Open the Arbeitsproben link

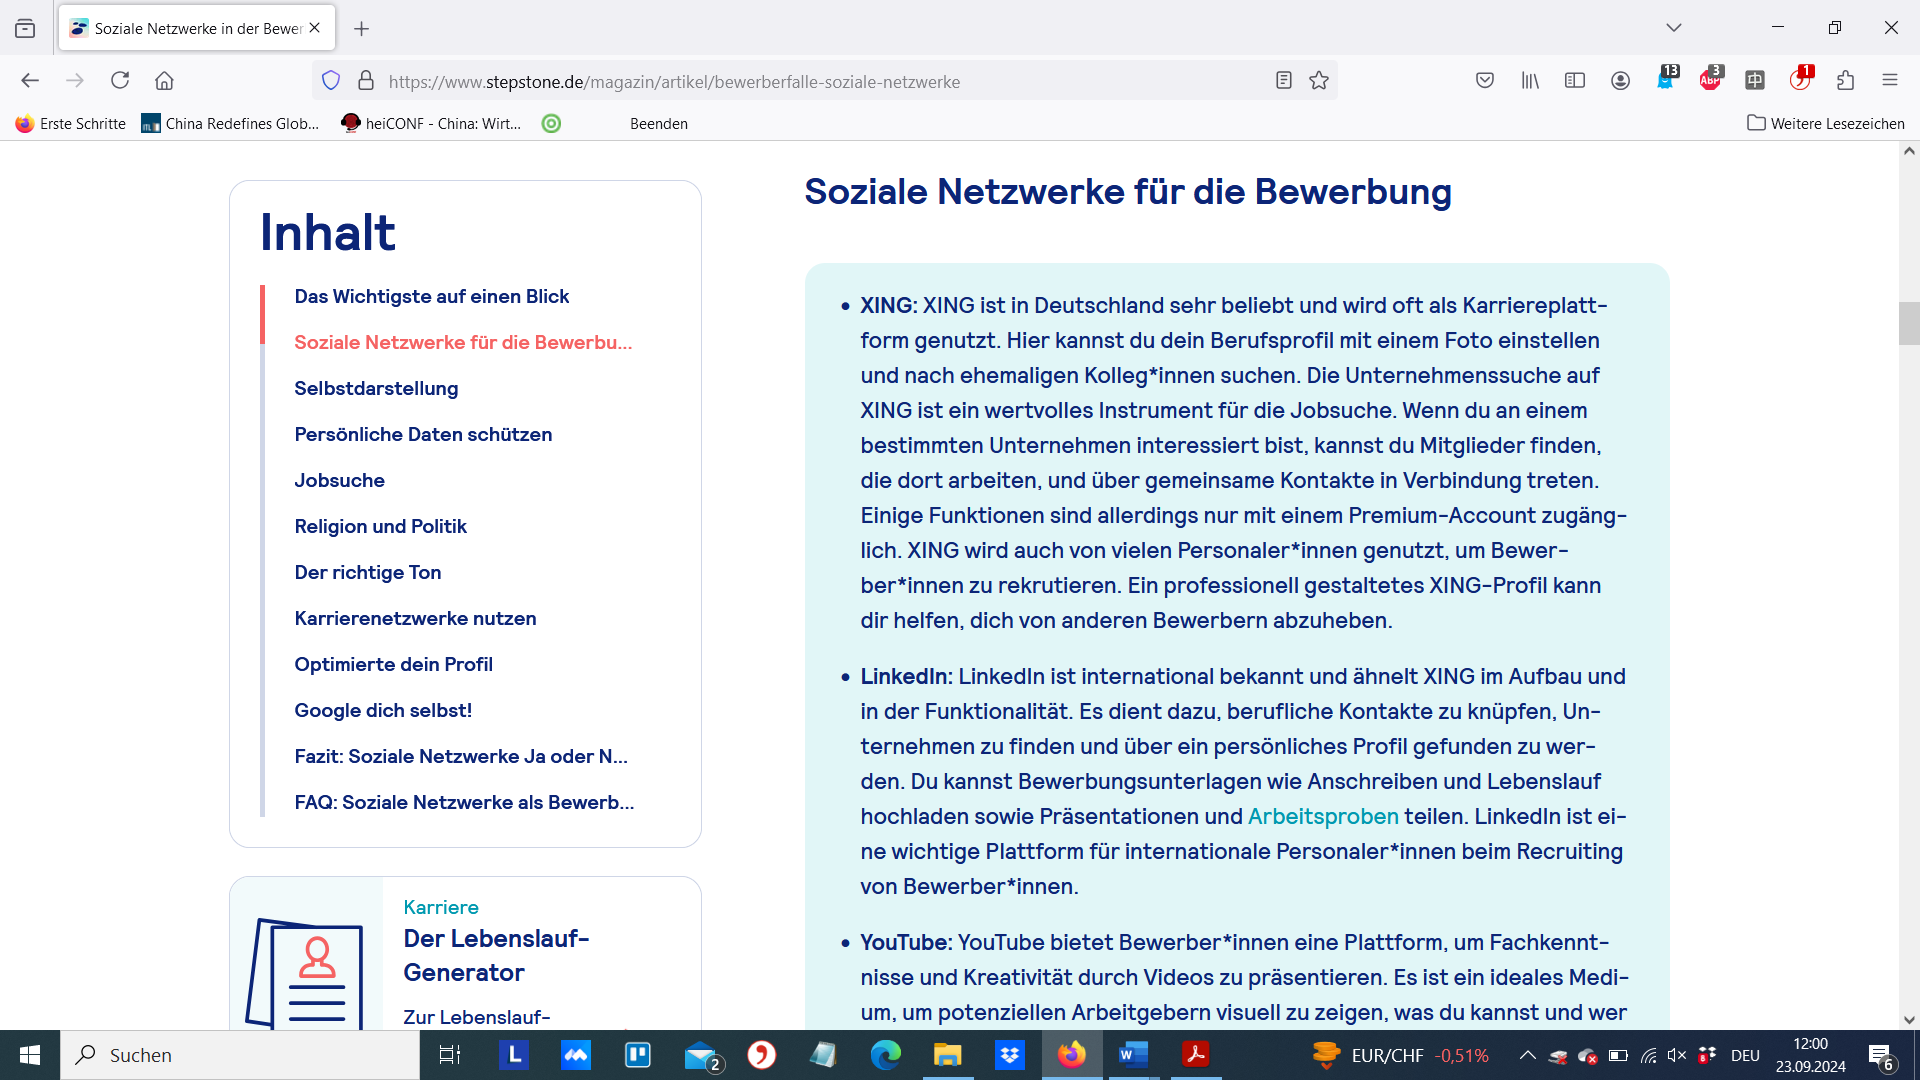pos(1323,816)
